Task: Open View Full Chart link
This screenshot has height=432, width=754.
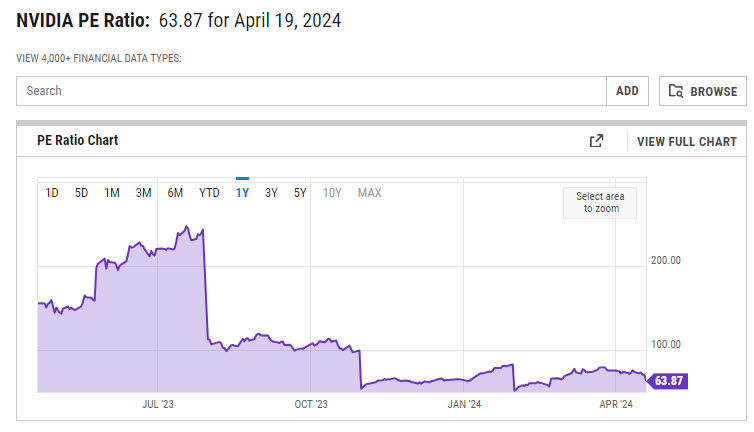Action: point(687,141)
